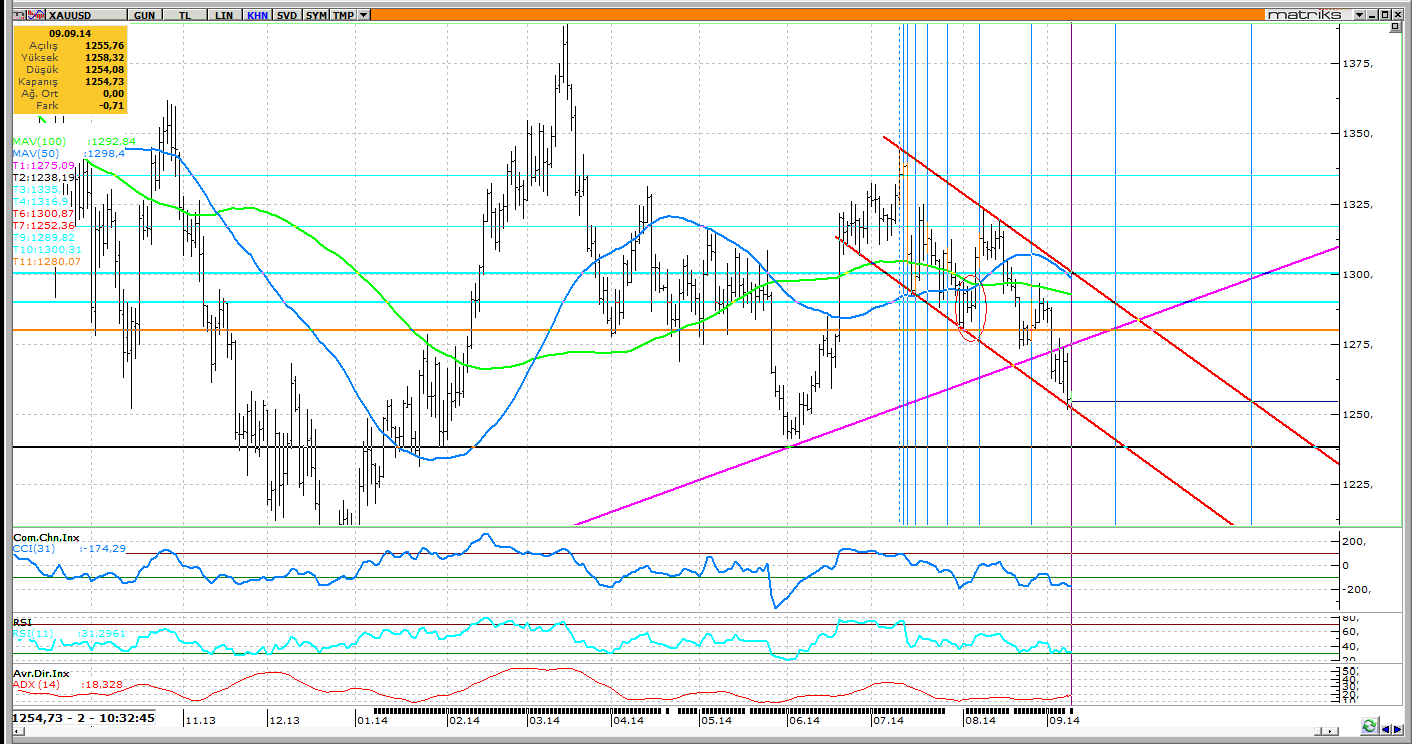The image size is (1412, 744).
Task: Switch to the LIN scale button
Action: [224, 15]
